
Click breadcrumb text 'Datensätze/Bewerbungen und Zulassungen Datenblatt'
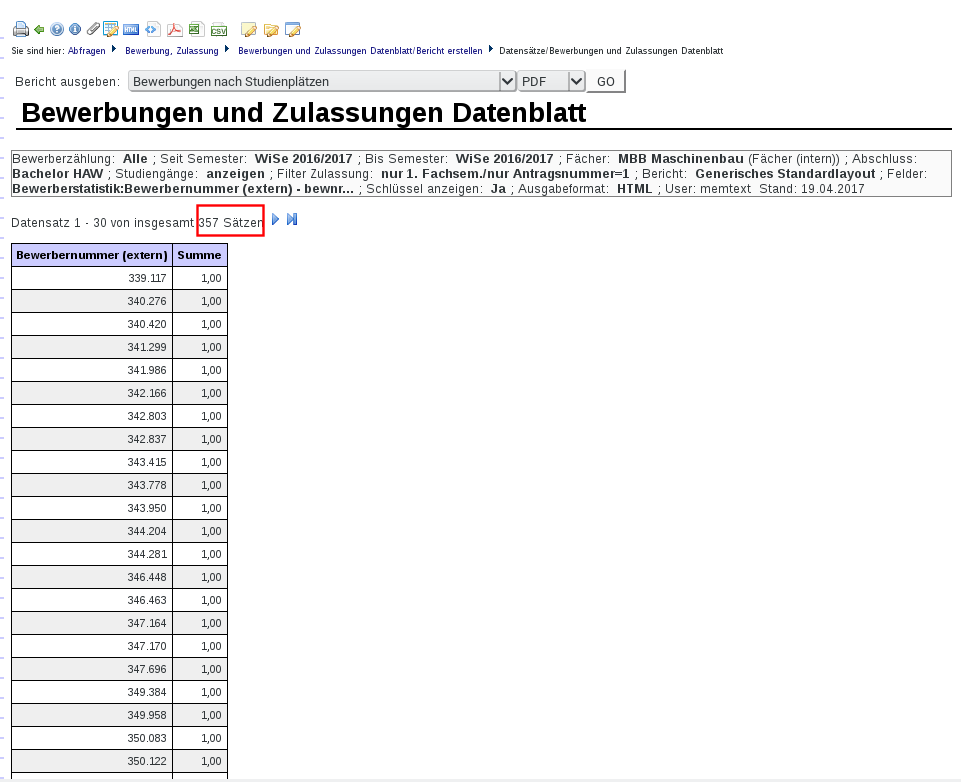[x=611, y=51]
